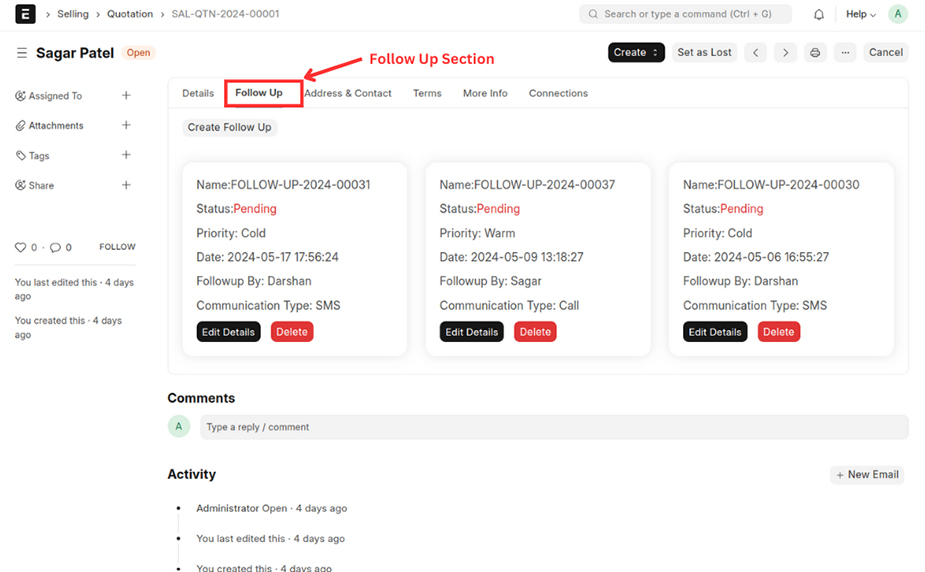Image resolution: width=925 pixels, height=572 pixels.
Task: Add assignment with Assigned To plus
Action: tap(126, 96)
